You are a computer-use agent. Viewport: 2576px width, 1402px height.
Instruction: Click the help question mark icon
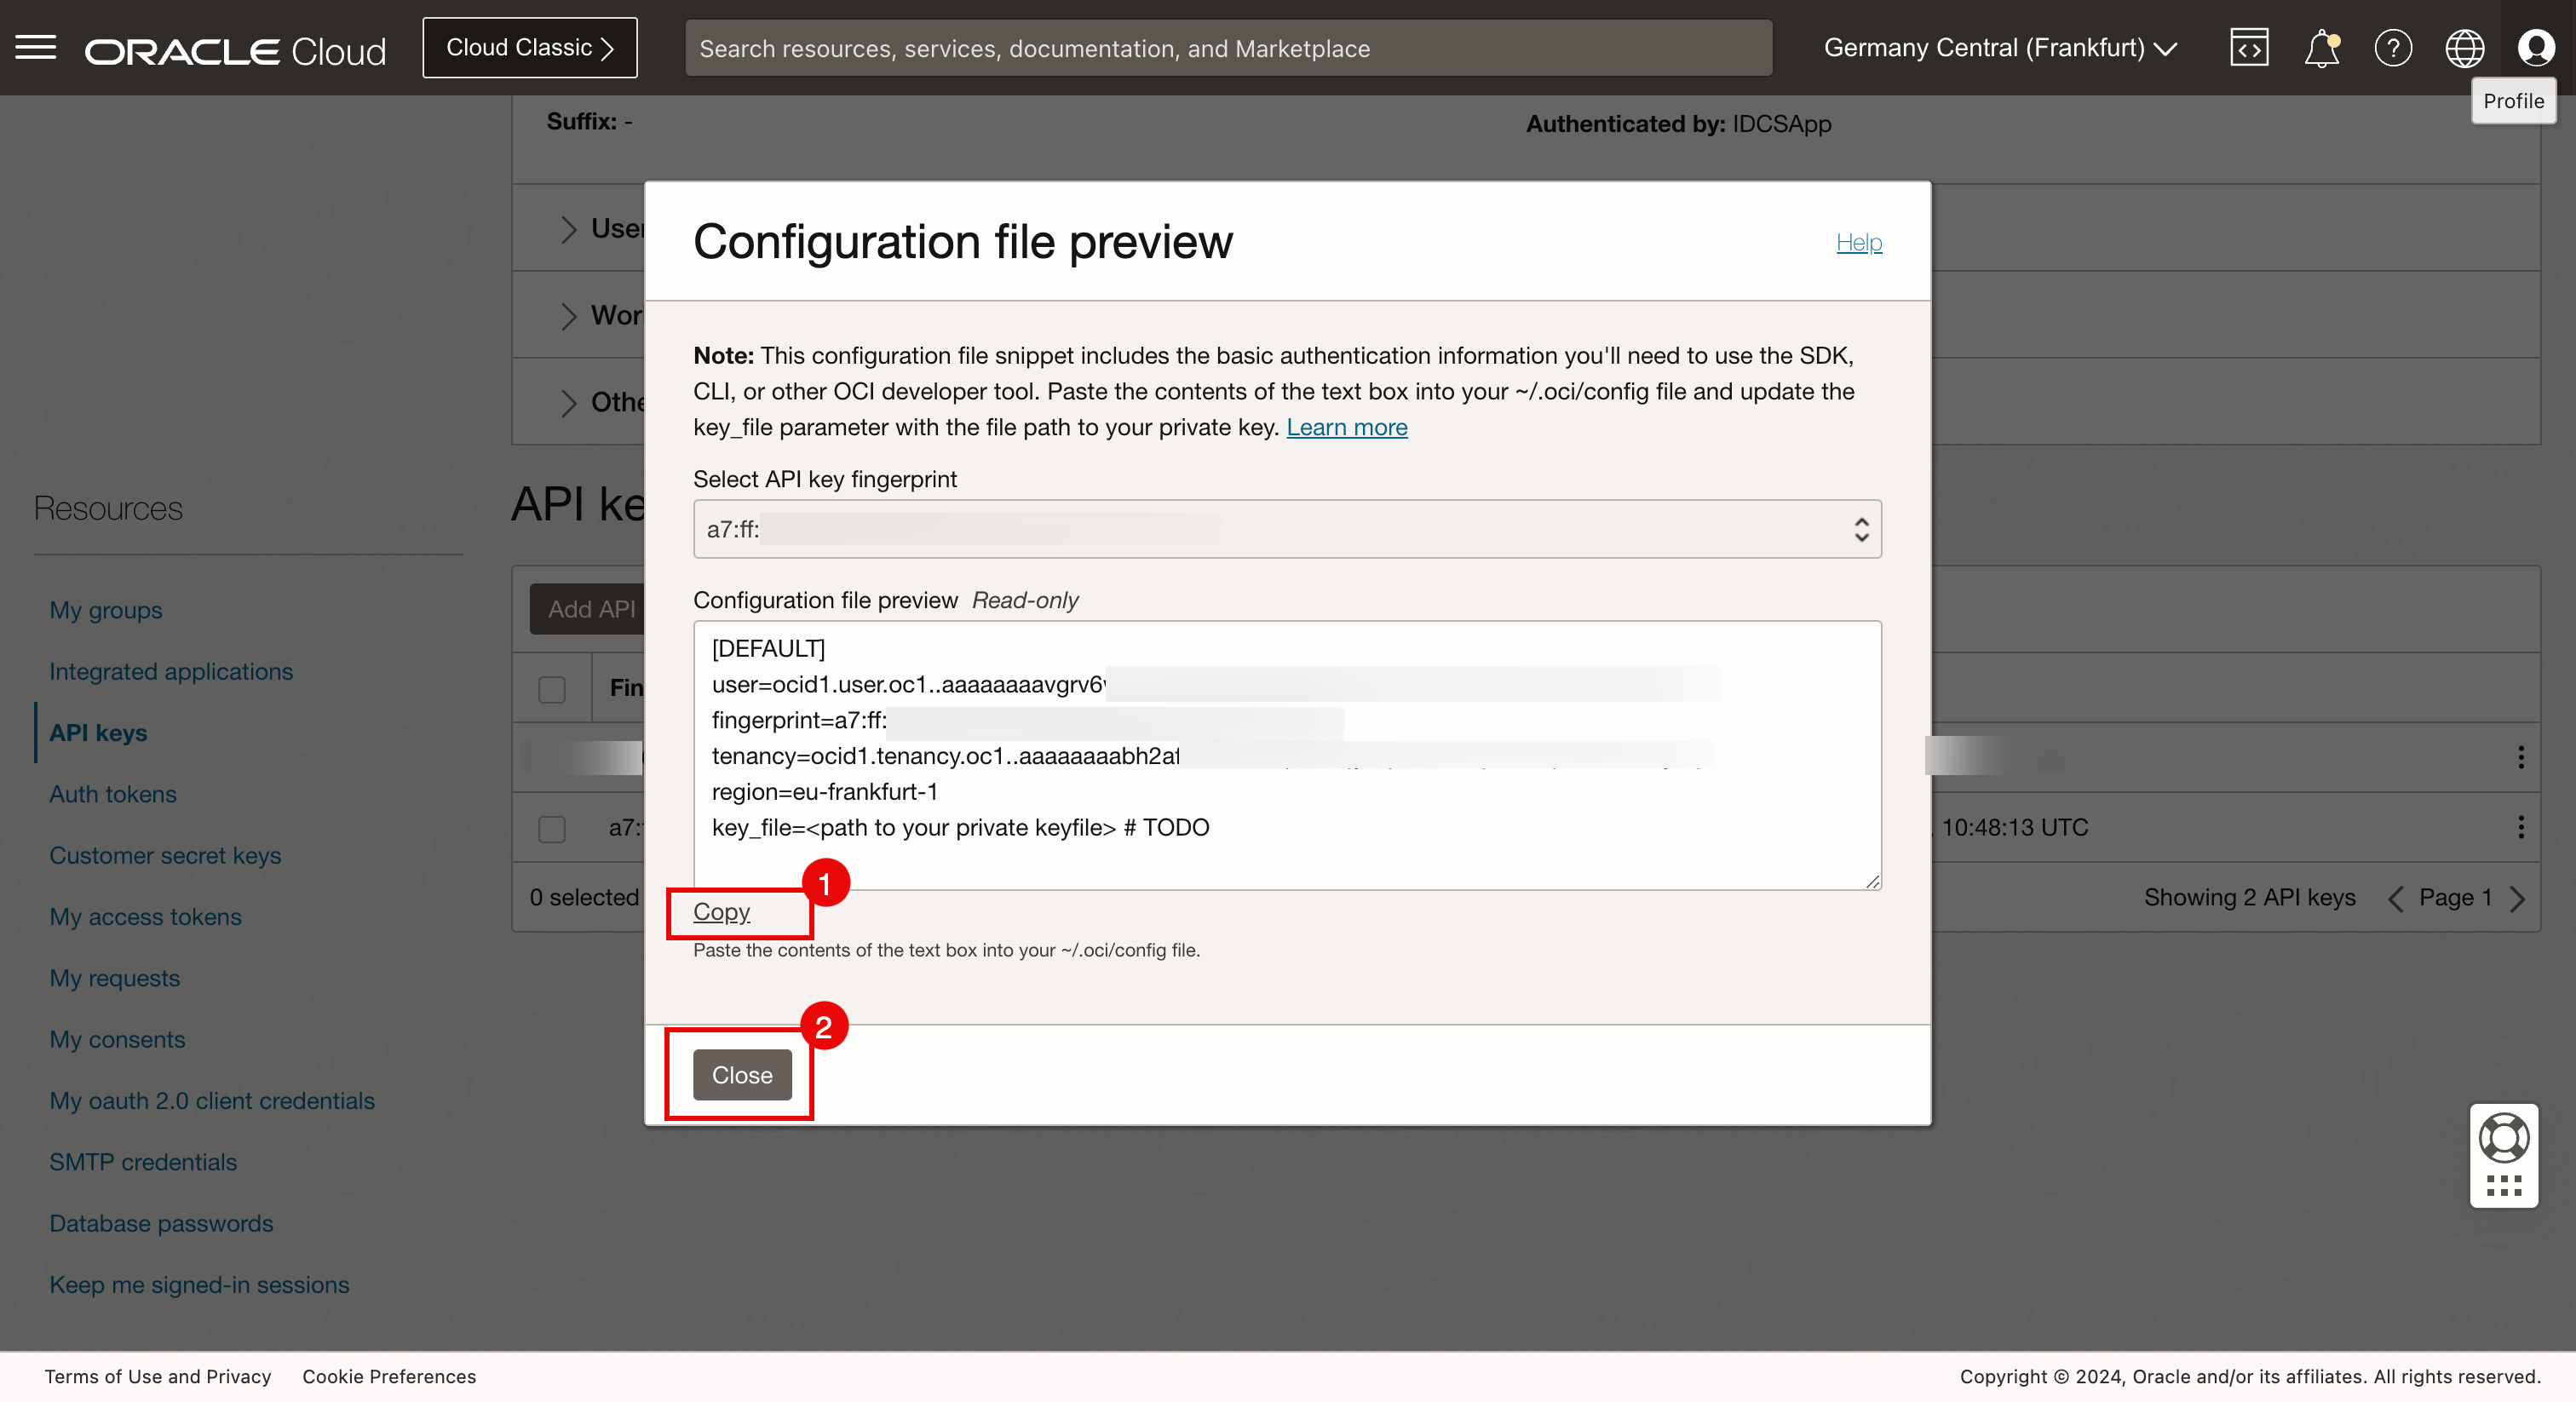pyautogui.click(x=2393, y=48)
